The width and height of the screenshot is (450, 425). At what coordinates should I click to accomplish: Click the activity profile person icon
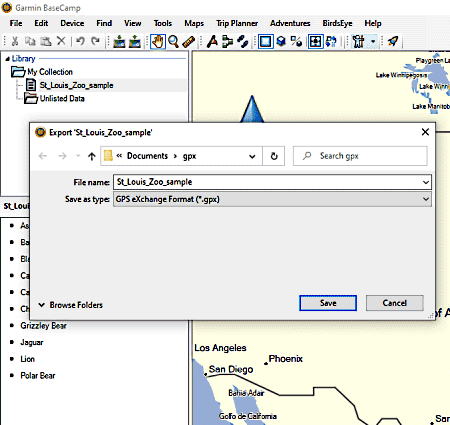[x=359, y=42]
